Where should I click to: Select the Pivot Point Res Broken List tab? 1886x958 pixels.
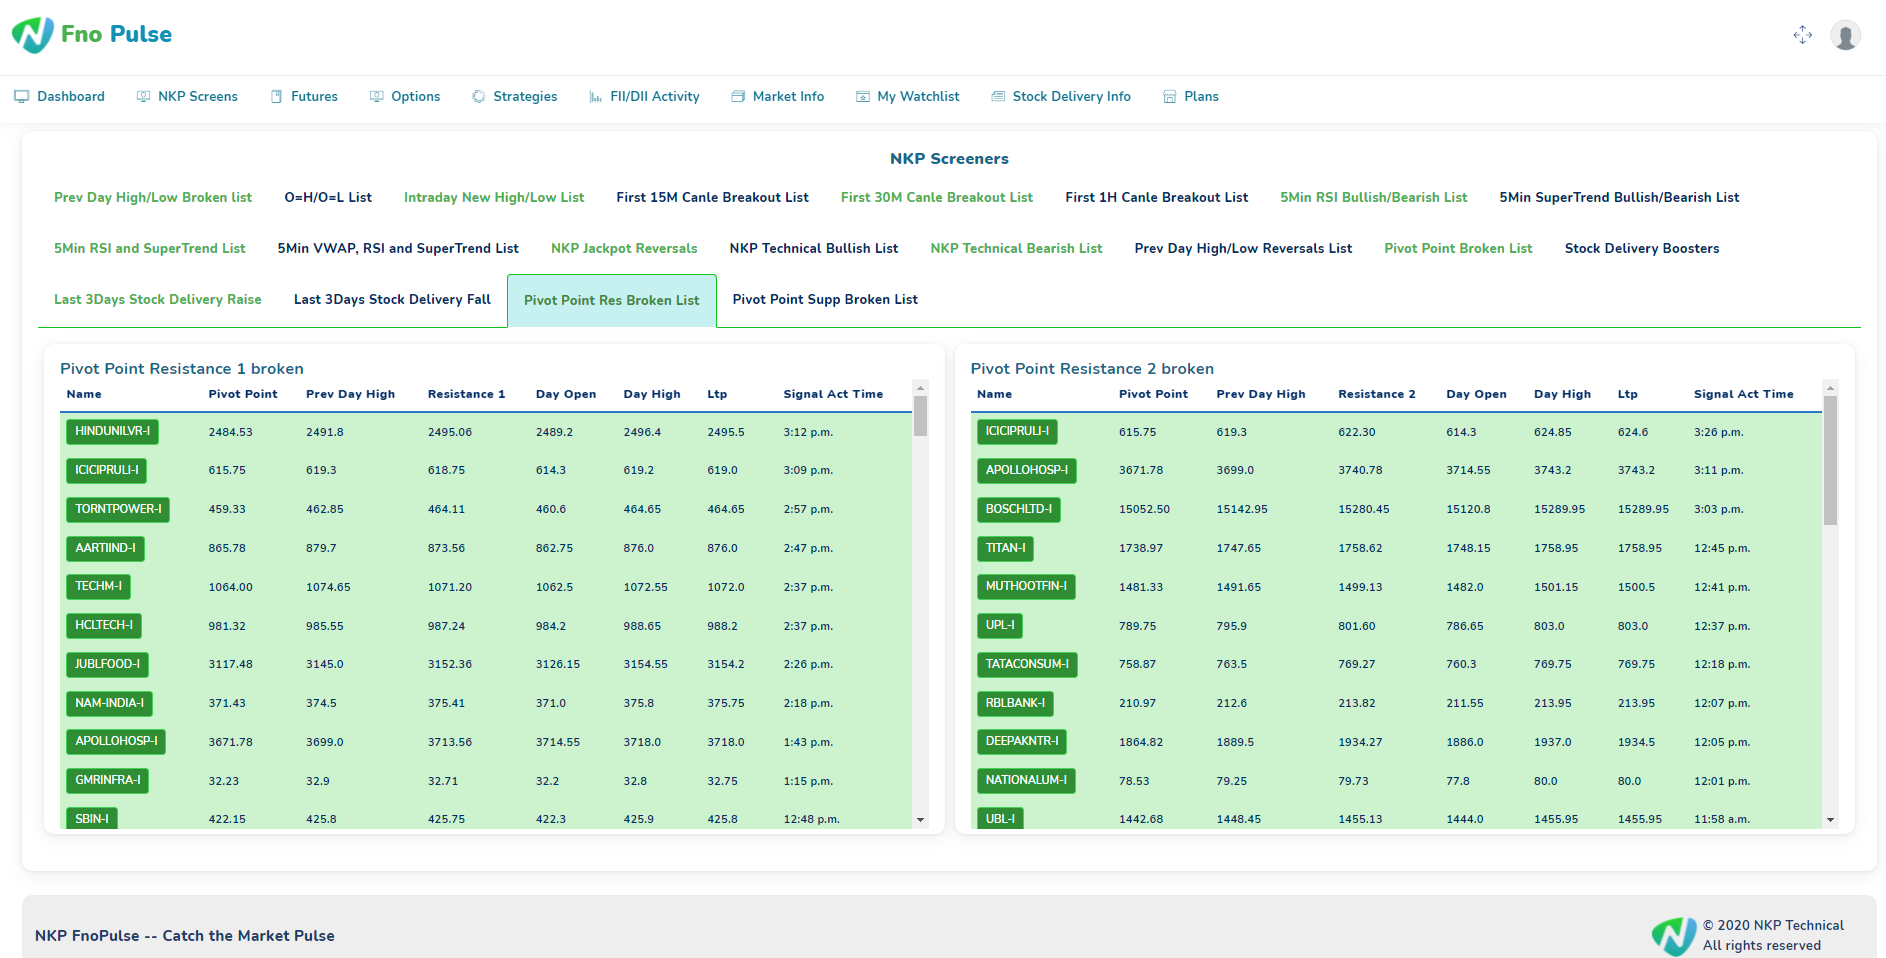(x=612, y=301)
